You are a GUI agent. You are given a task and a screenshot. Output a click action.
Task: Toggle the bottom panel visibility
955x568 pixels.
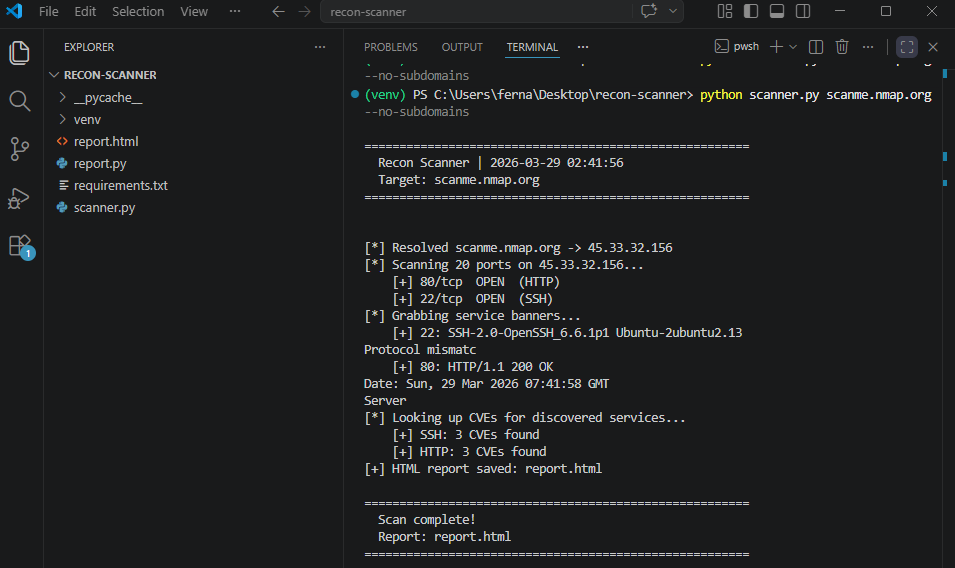click(x=776, y=11)
